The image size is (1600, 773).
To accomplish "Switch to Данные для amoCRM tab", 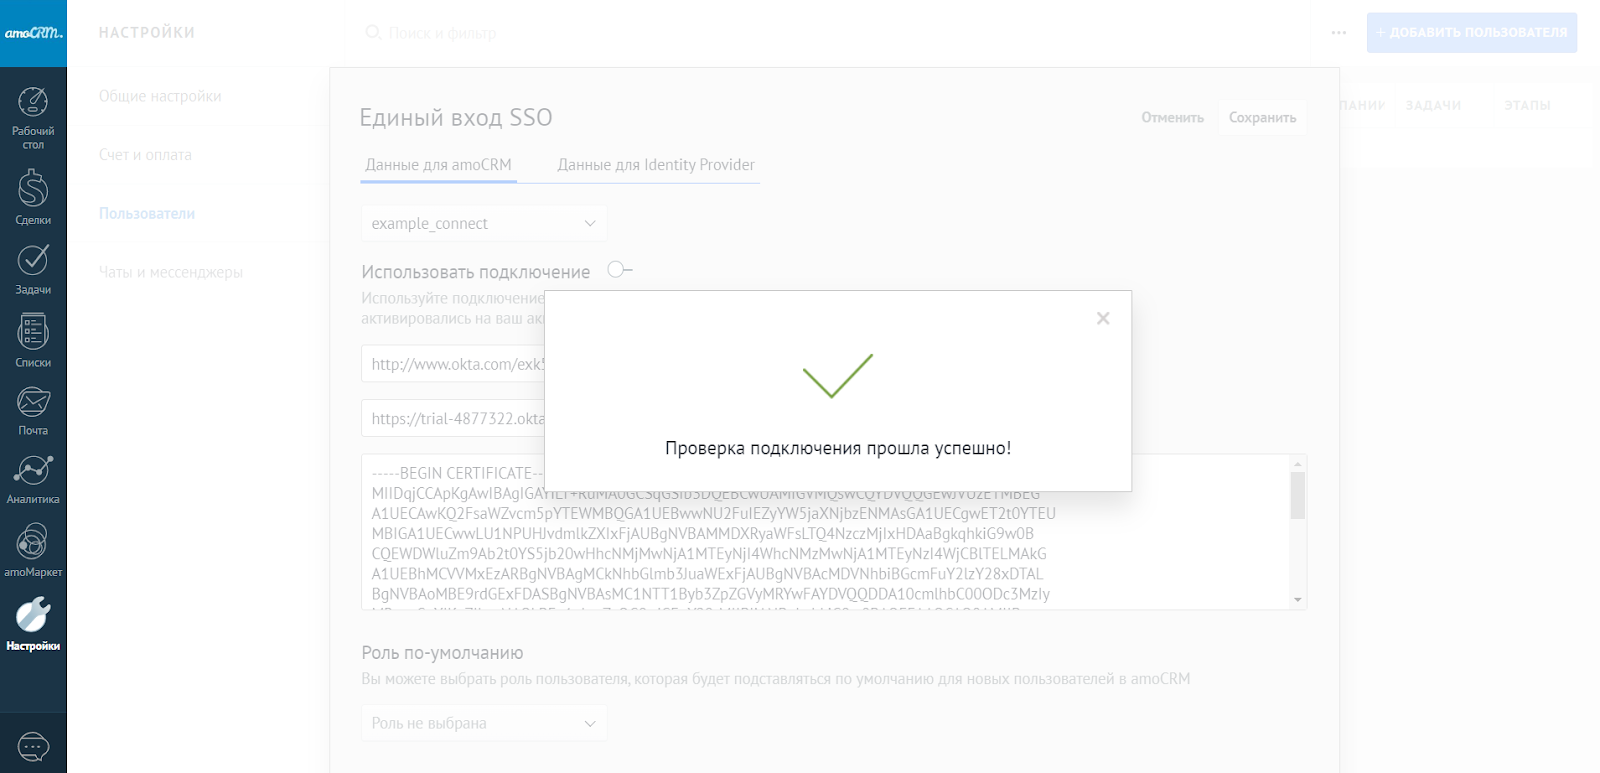I will pyautogui.click(x=438, y=165).
